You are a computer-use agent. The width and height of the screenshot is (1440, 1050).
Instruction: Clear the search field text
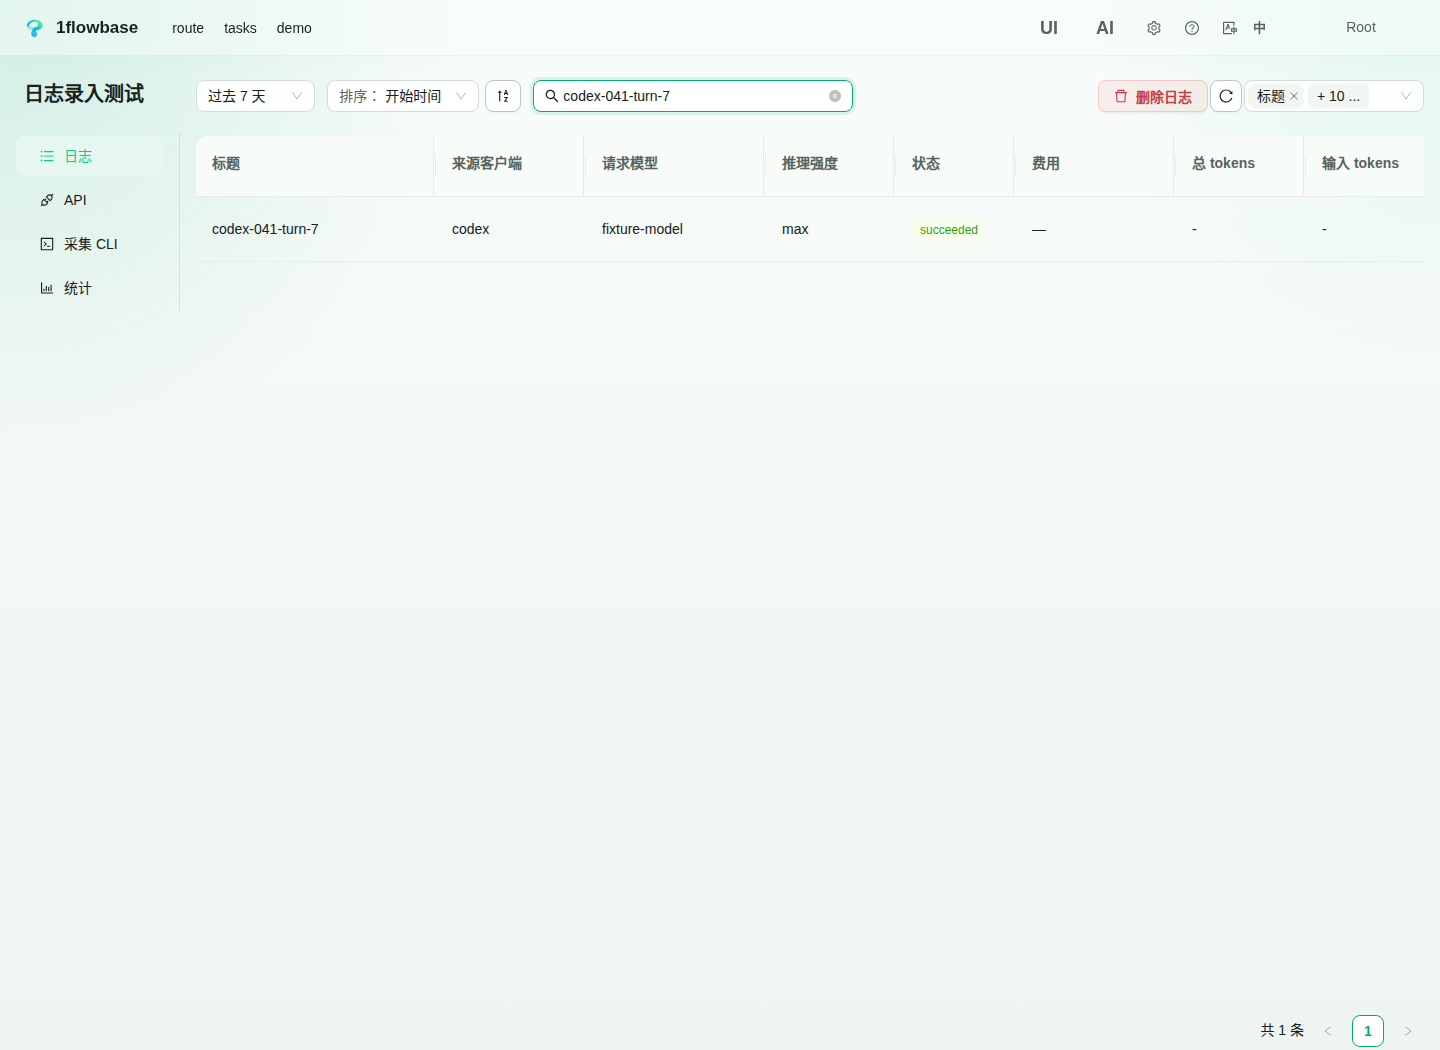click(x=835, y=96)
